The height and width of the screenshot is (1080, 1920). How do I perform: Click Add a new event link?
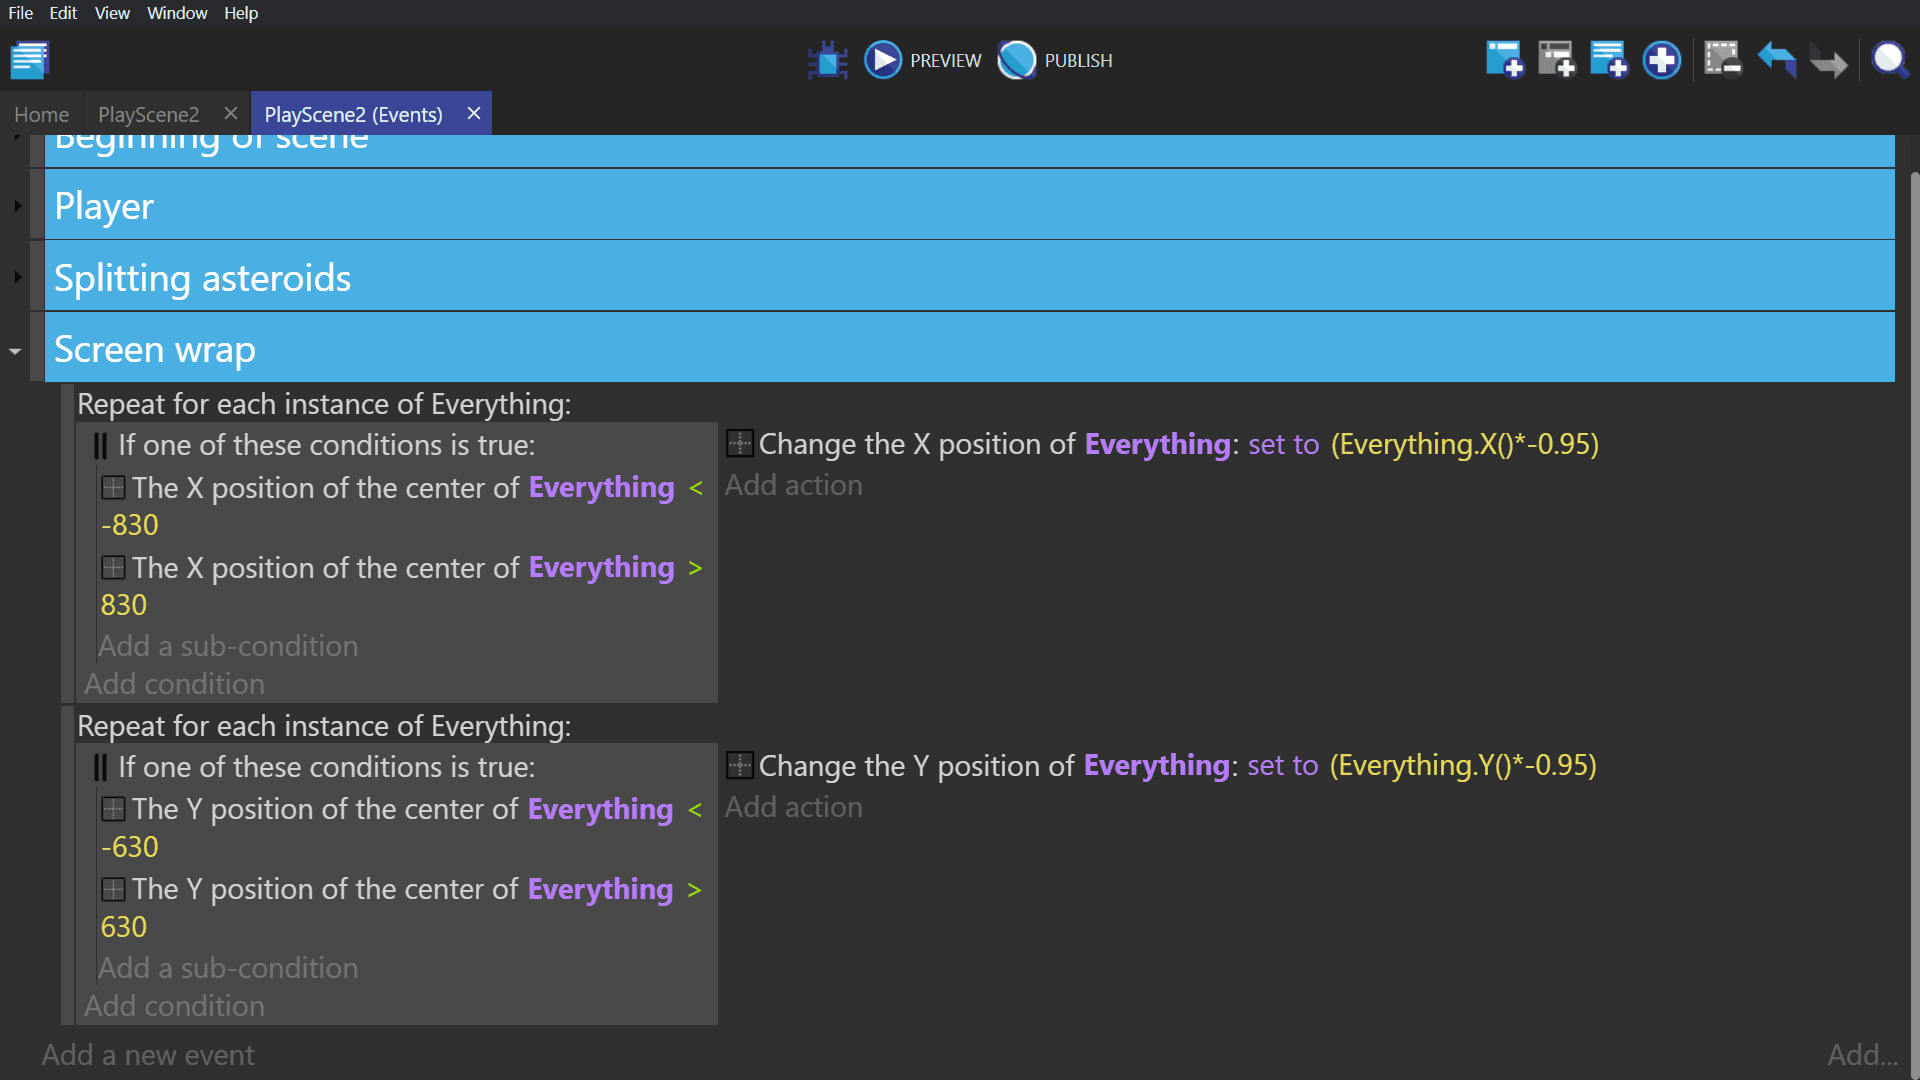coord(148,1055)
